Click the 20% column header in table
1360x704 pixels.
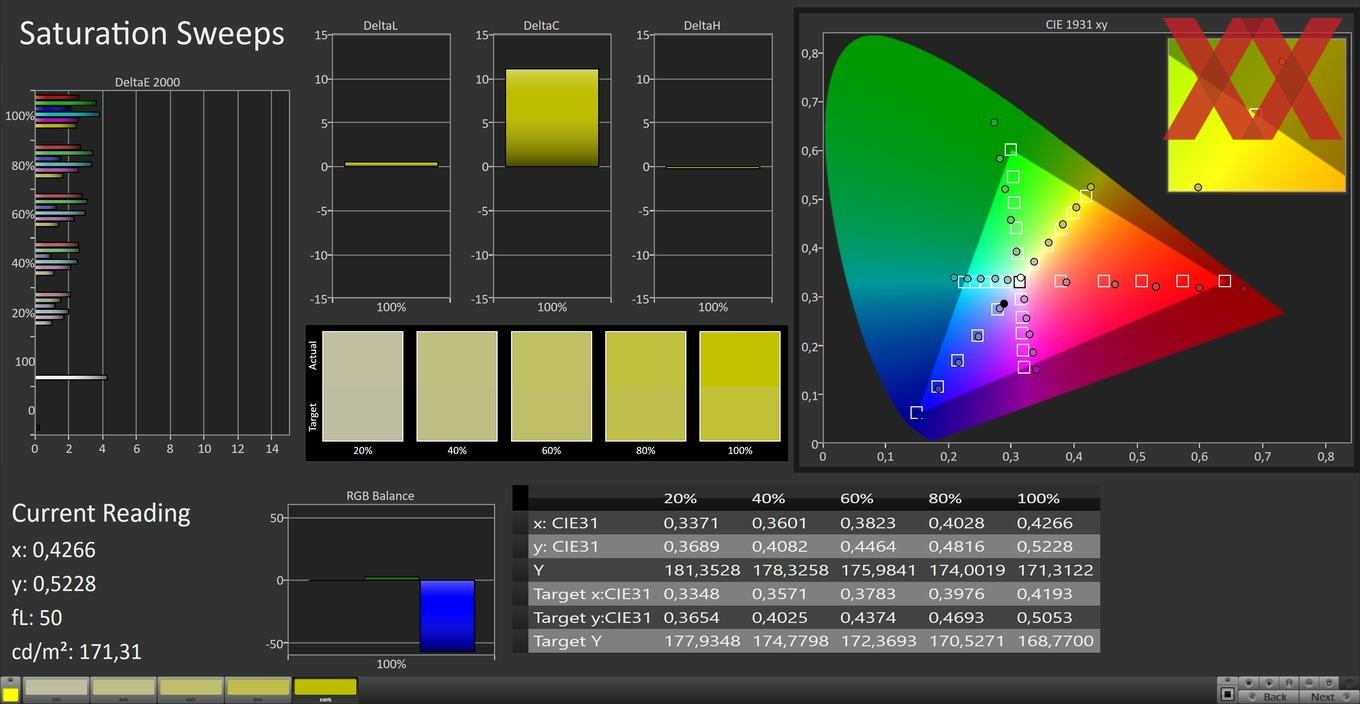(x=681, y=498)
